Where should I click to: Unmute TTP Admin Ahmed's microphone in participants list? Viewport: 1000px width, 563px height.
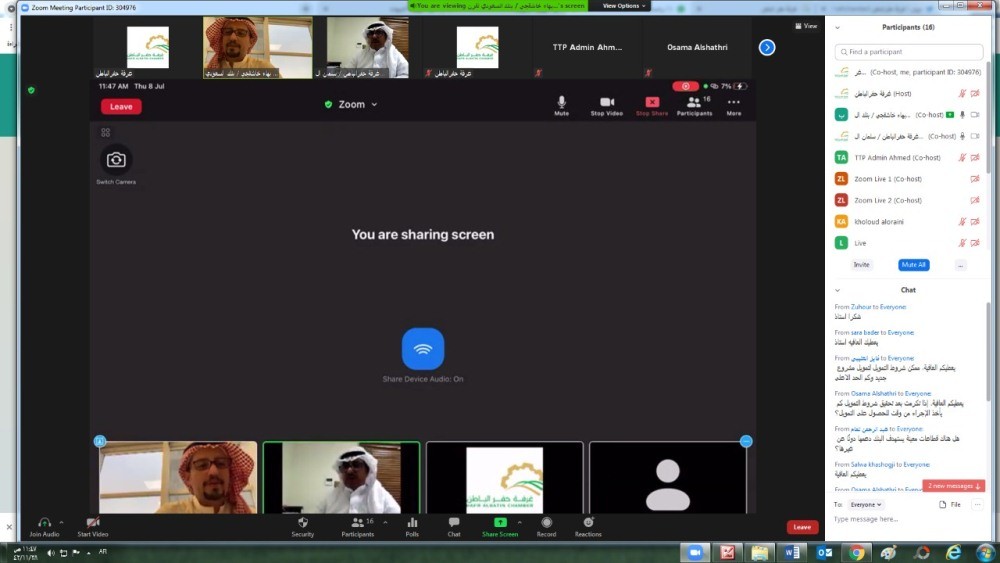(x=962, y=158)
